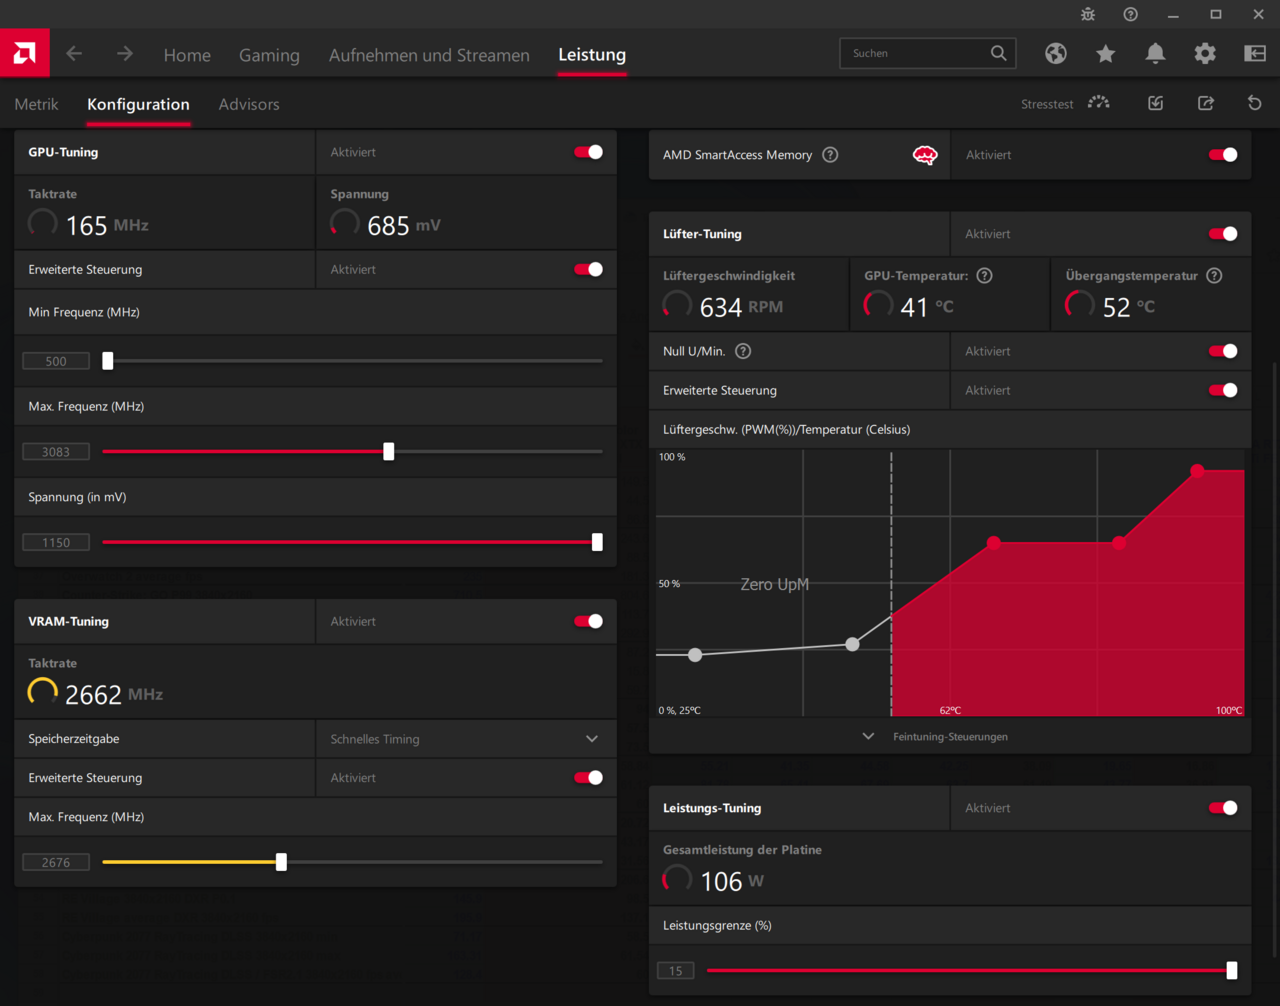1280x1006 pixels.
Task: Toggle AMD SmartAccess Memory switch
Action: (1223, 155)
